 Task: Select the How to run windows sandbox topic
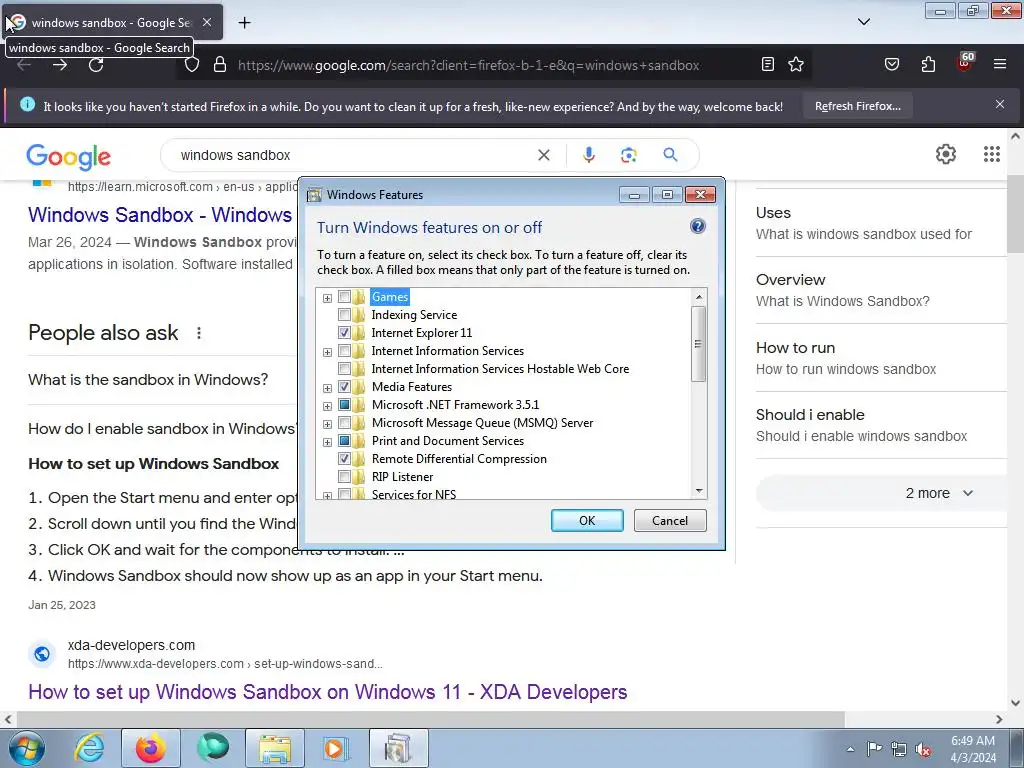pyautogui.click(x=846, y=358)
